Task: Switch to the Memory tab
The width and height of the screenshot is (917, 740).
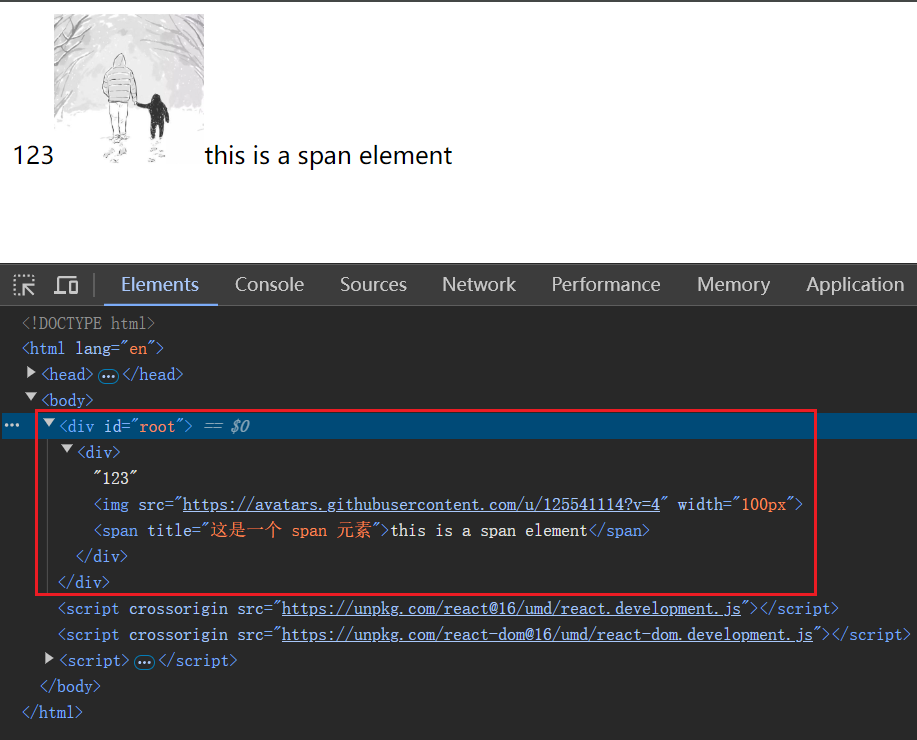Action: point(733,284)
